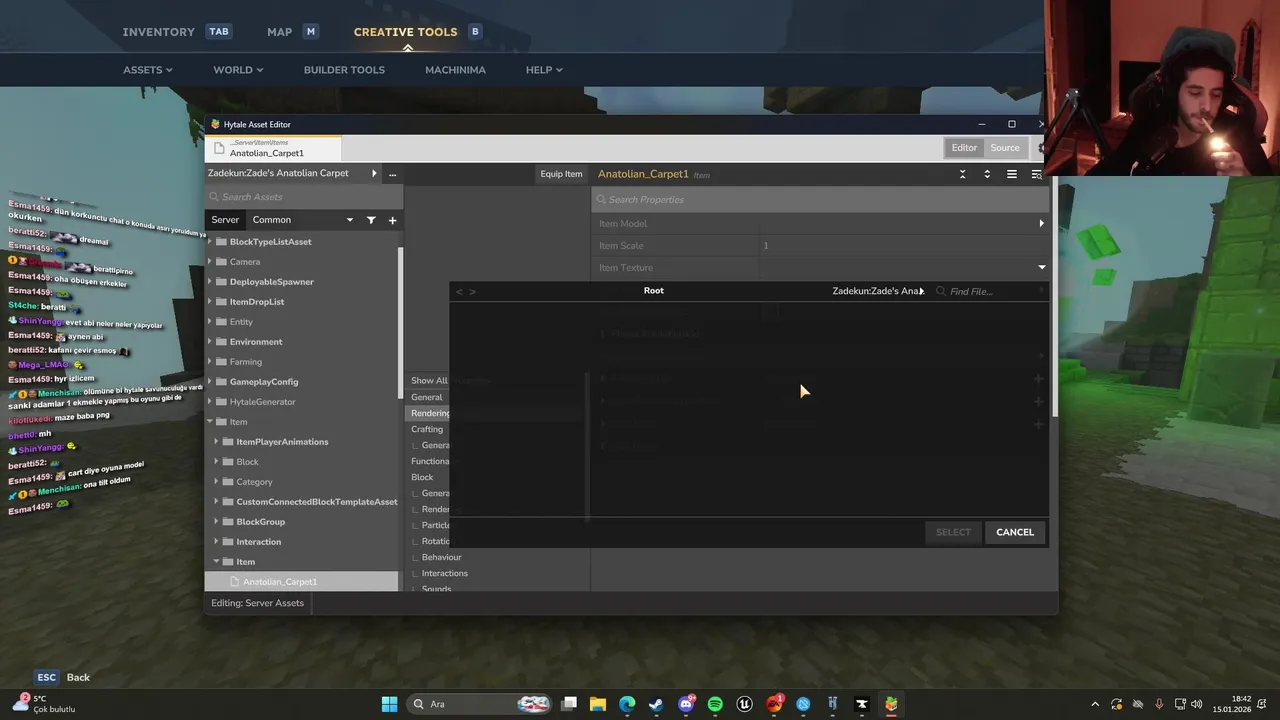This screenshot has height=720, width=1280.
Task: Switch to Source view
Action: click(x=1005, y=148)
